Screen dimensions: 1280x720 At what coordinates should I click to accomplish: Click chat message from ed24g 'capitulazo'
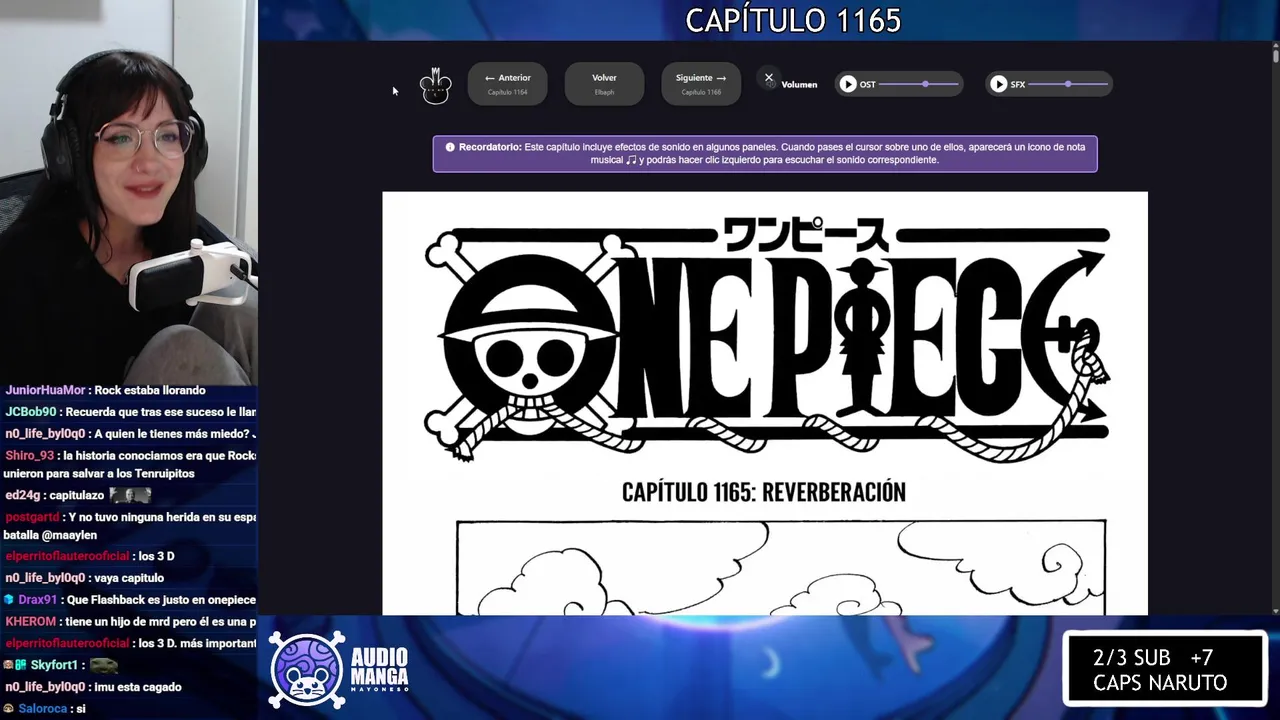(76, 496)
